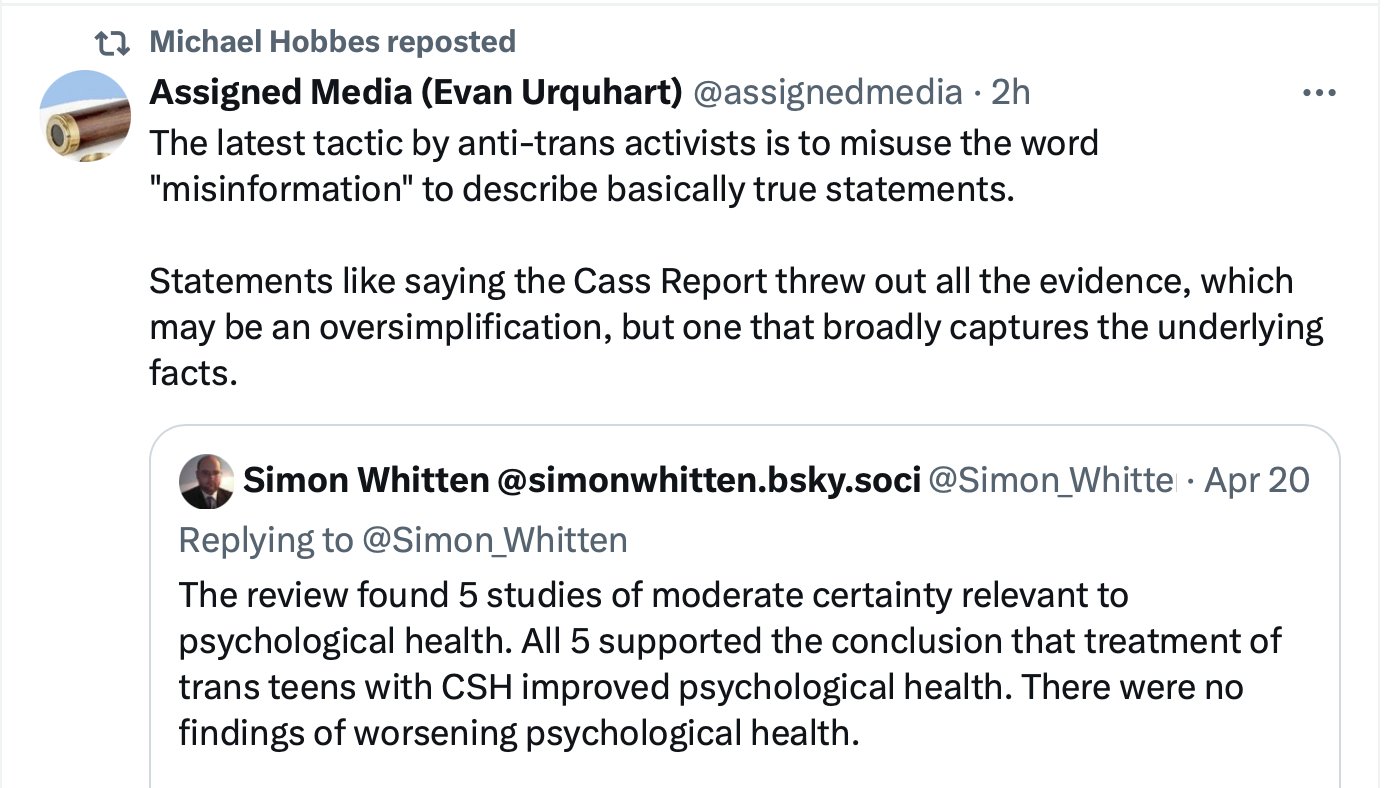Click the repost arrows icon
The height and width of the screenshot is (788, 1384).
point(109,42)
